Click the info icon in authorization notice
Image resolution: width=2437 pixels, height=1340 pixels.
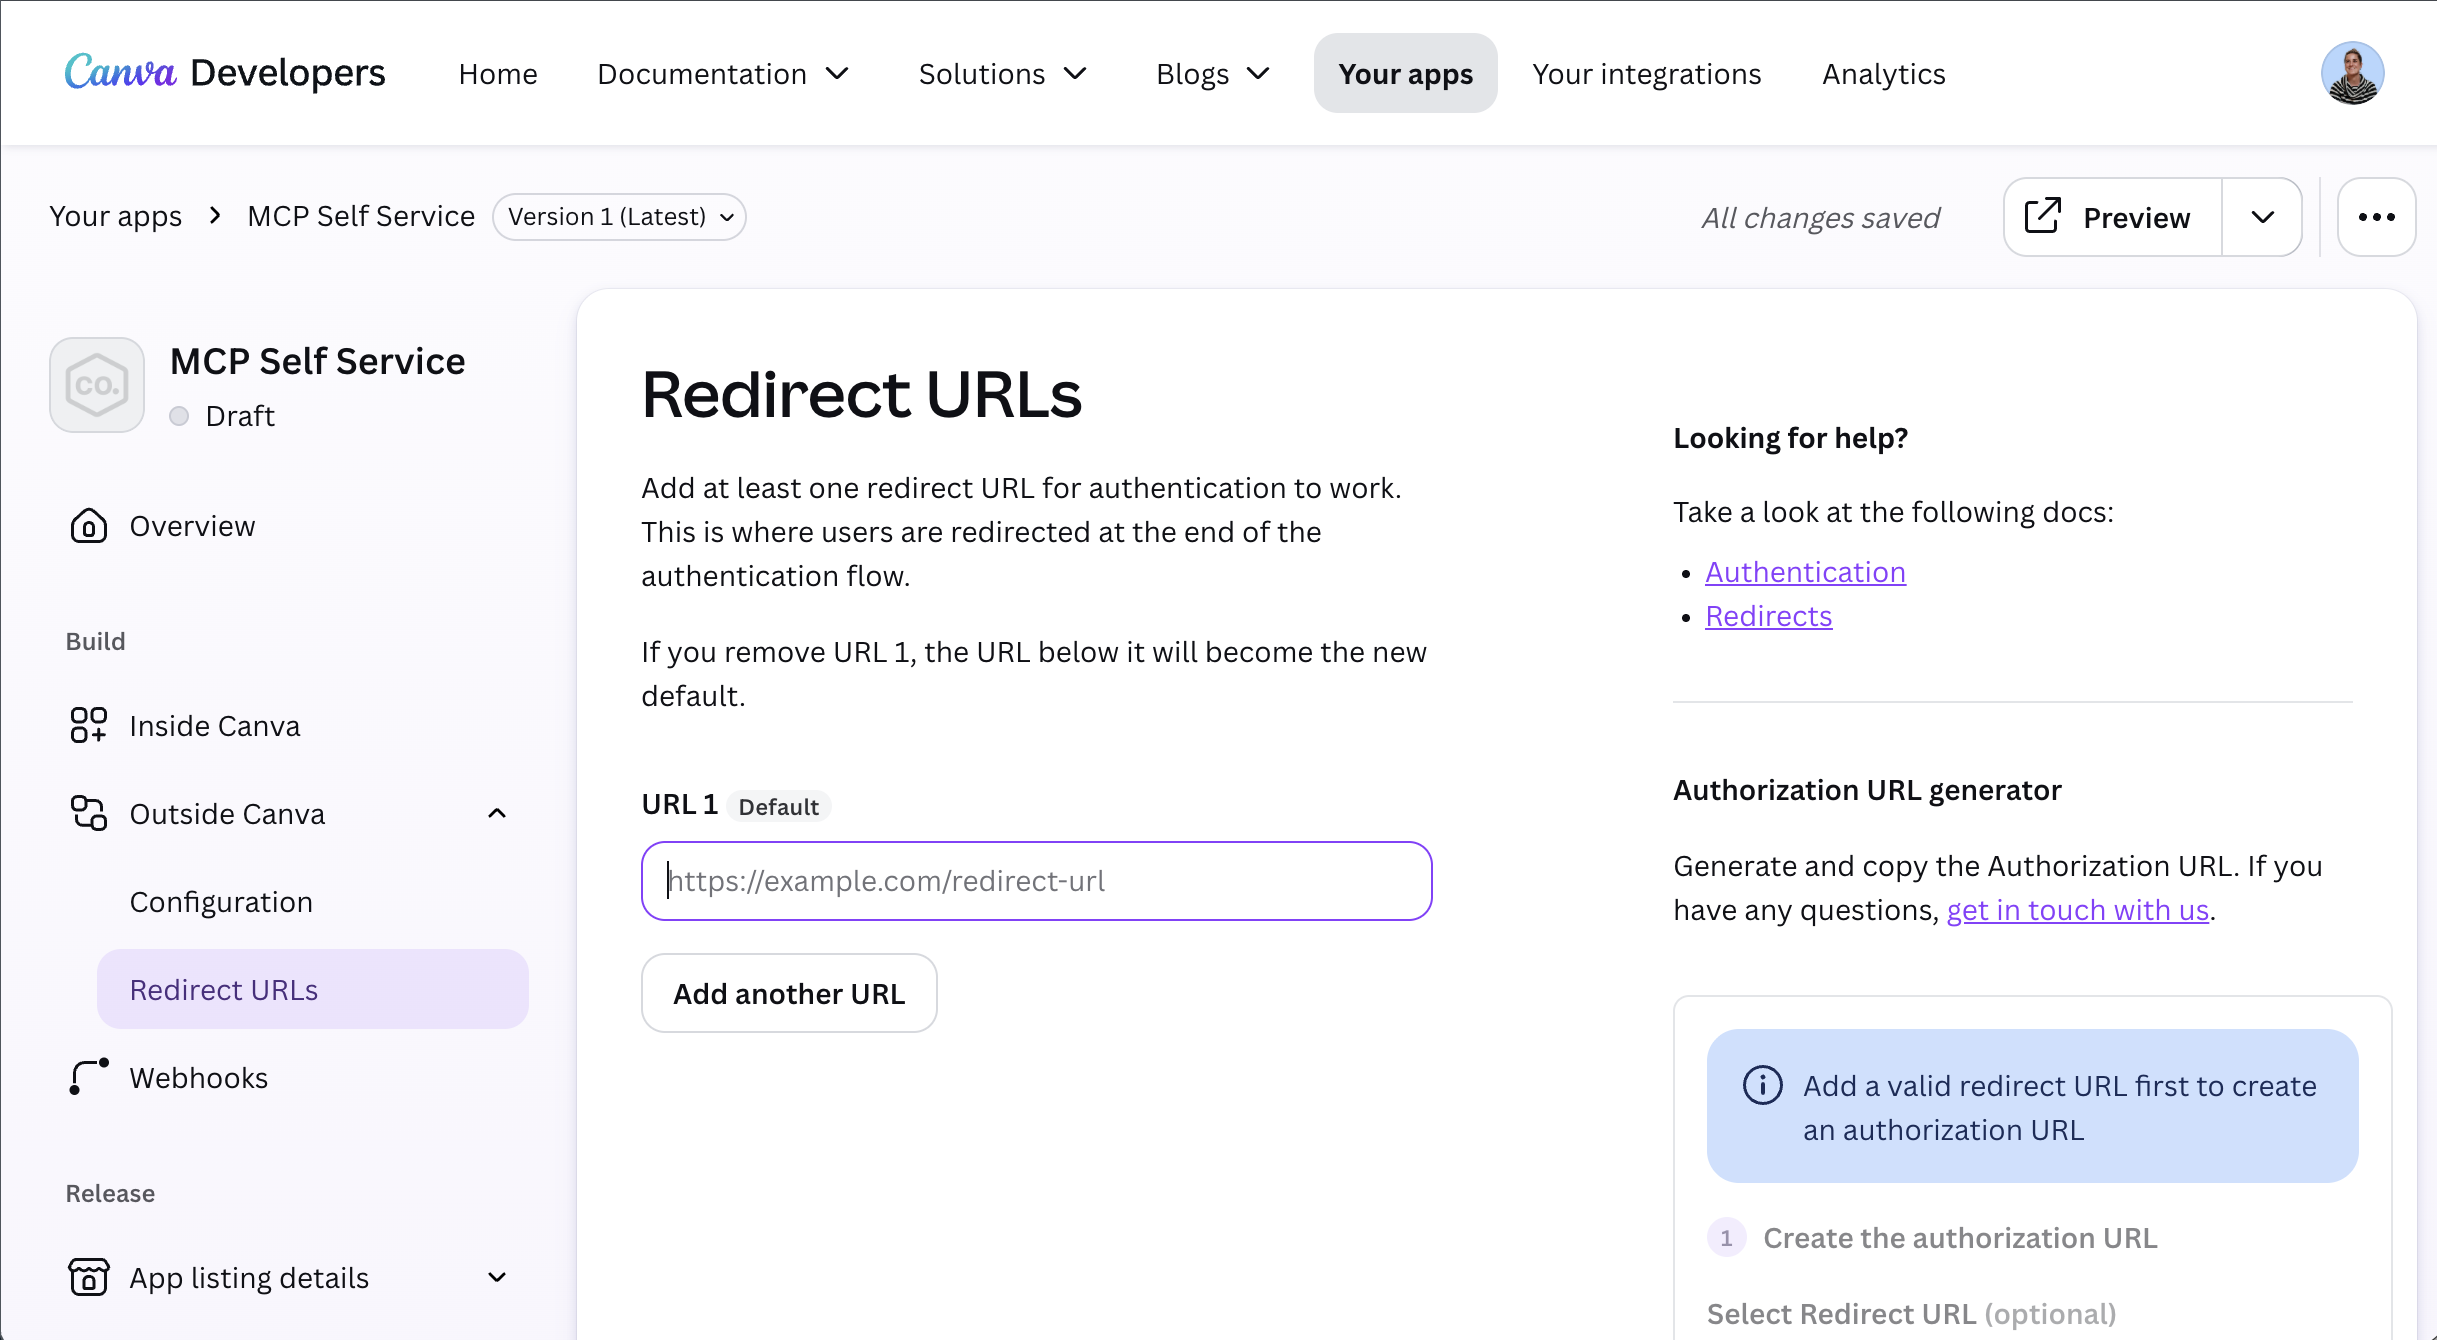(x=1763, y=1085)
